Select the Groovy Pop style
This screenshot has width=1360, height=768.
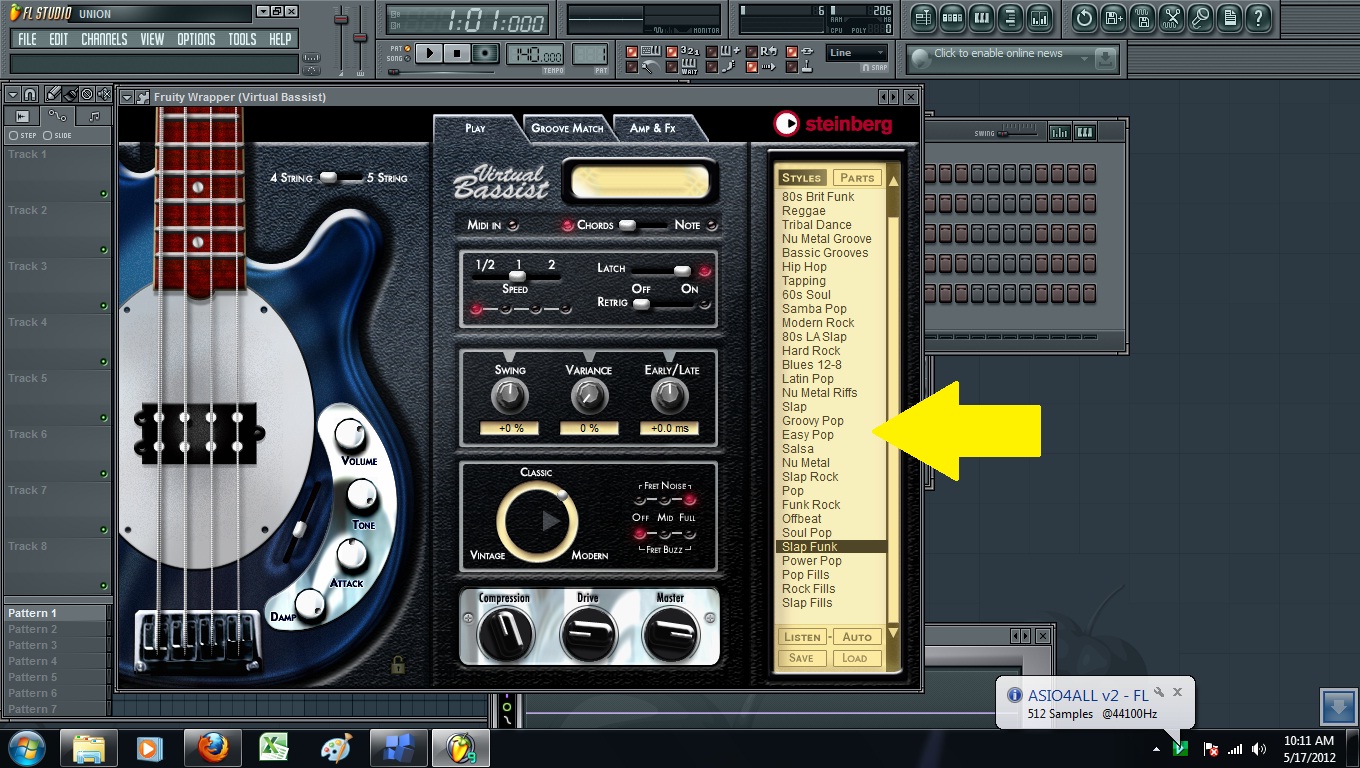tap(813, 421)
